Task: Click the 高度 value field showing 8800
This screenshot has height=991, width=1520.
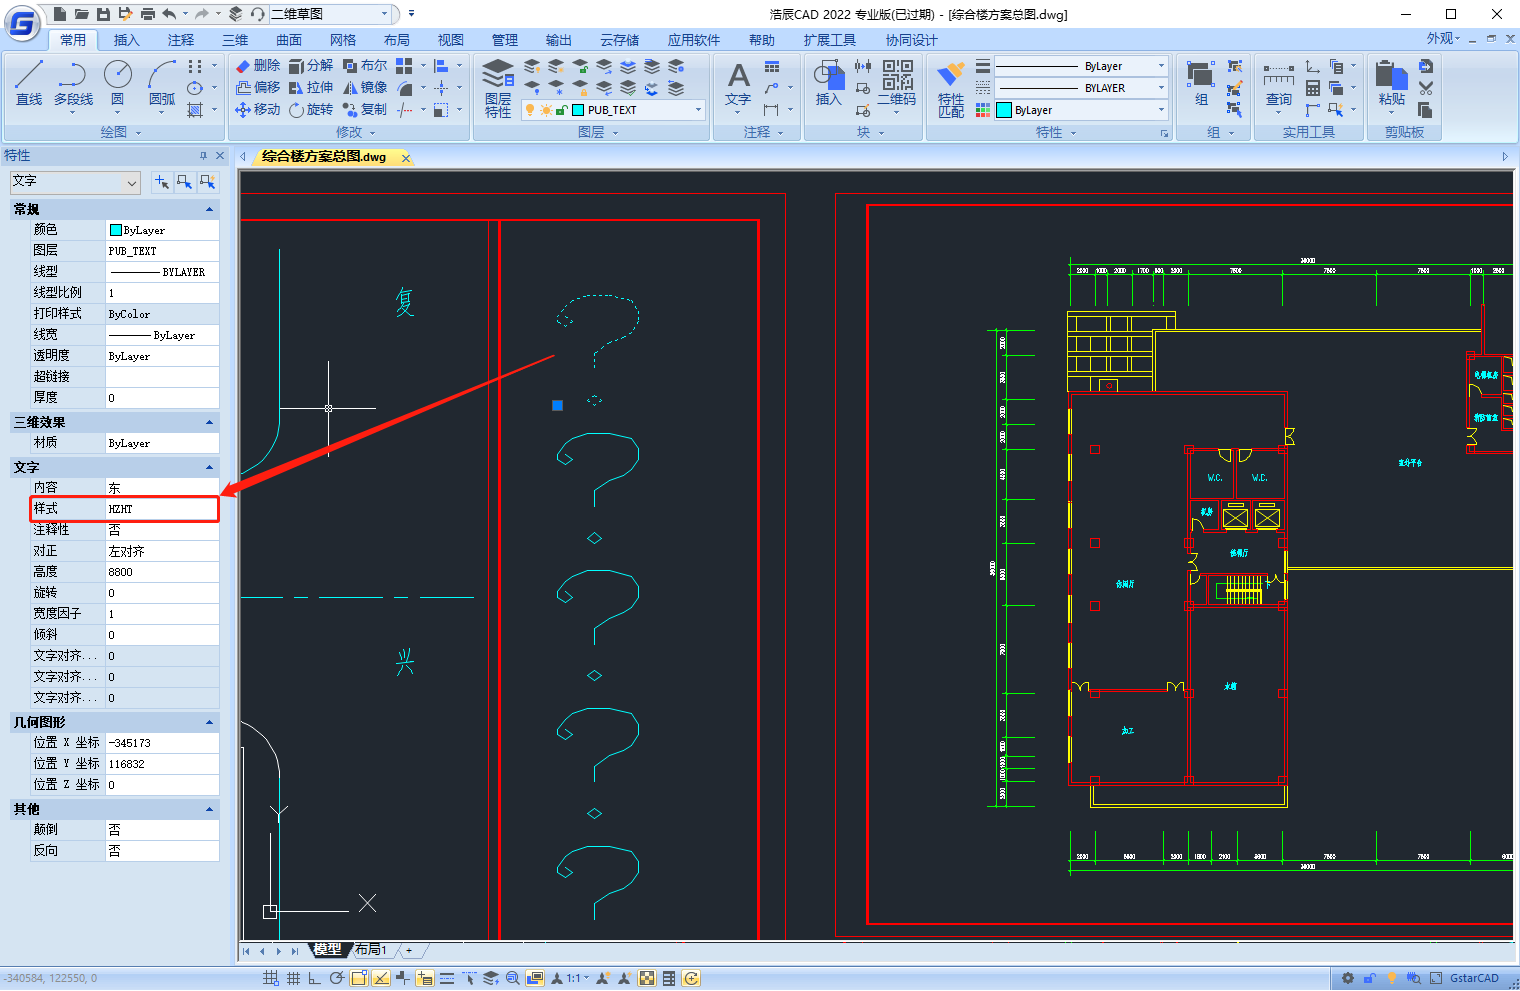Action: tap(162, 572)
